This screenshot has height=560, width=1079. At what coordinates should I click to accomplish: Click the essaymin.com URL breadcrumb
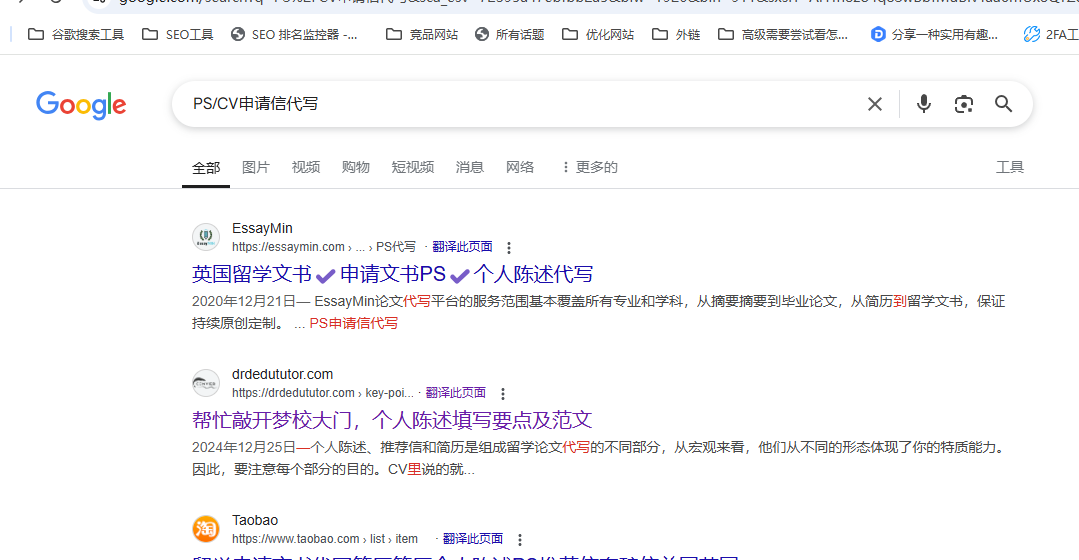coord(324,247)
